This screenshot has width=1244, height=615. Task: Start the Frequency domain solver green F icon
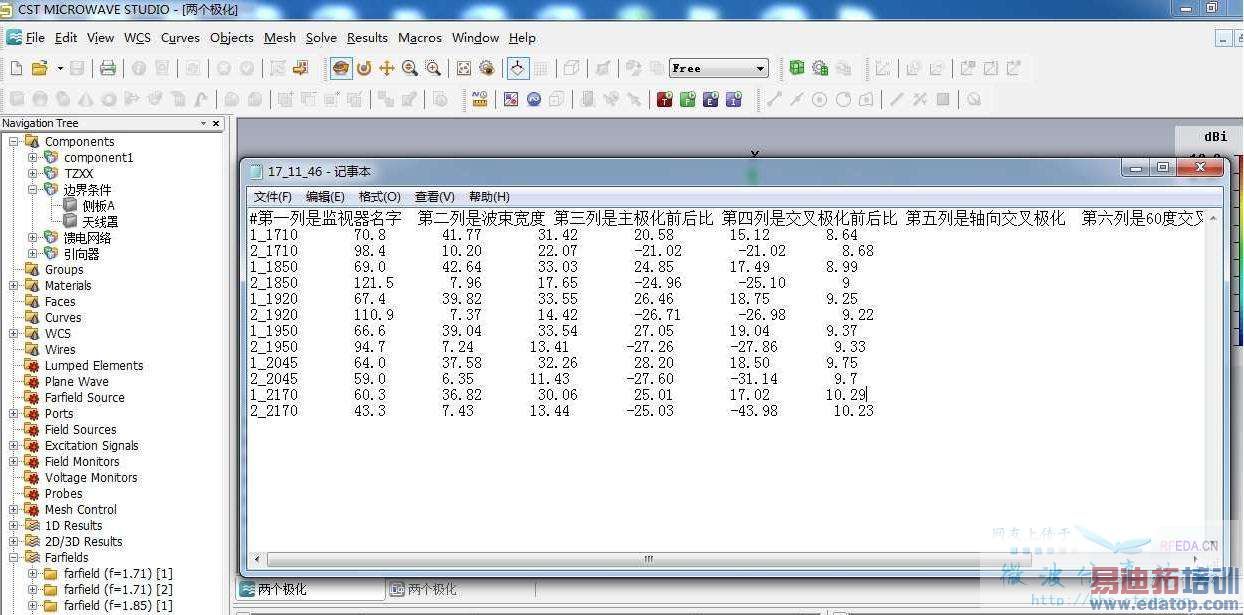688,99
